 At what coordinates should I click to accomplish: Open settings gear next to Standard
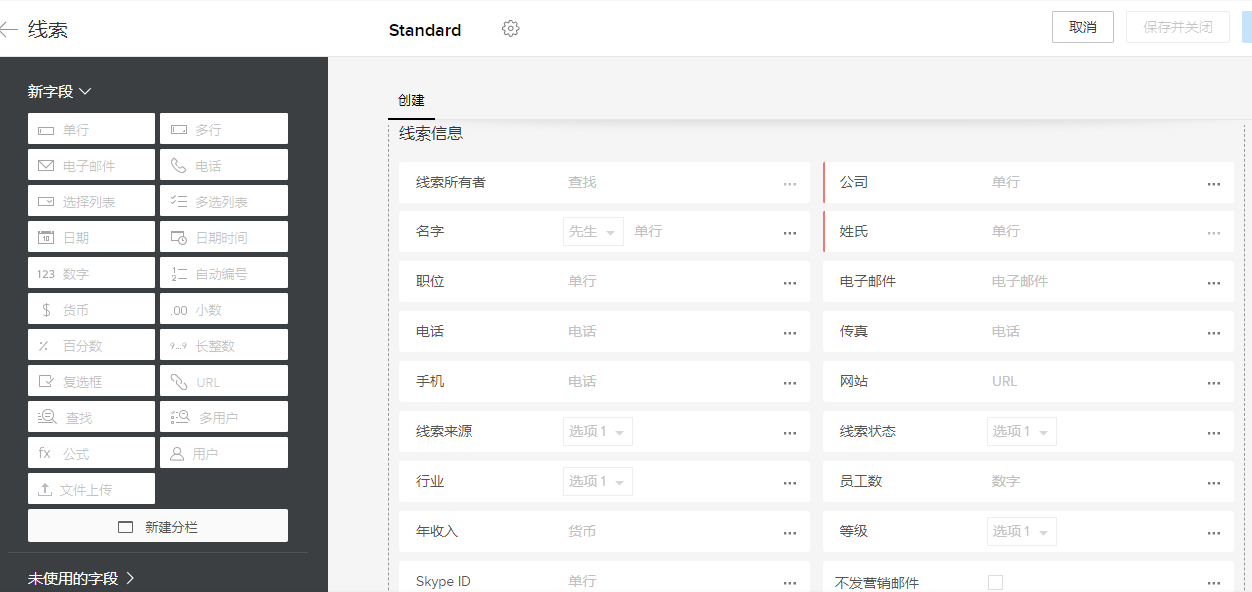[x=511, y=28]
